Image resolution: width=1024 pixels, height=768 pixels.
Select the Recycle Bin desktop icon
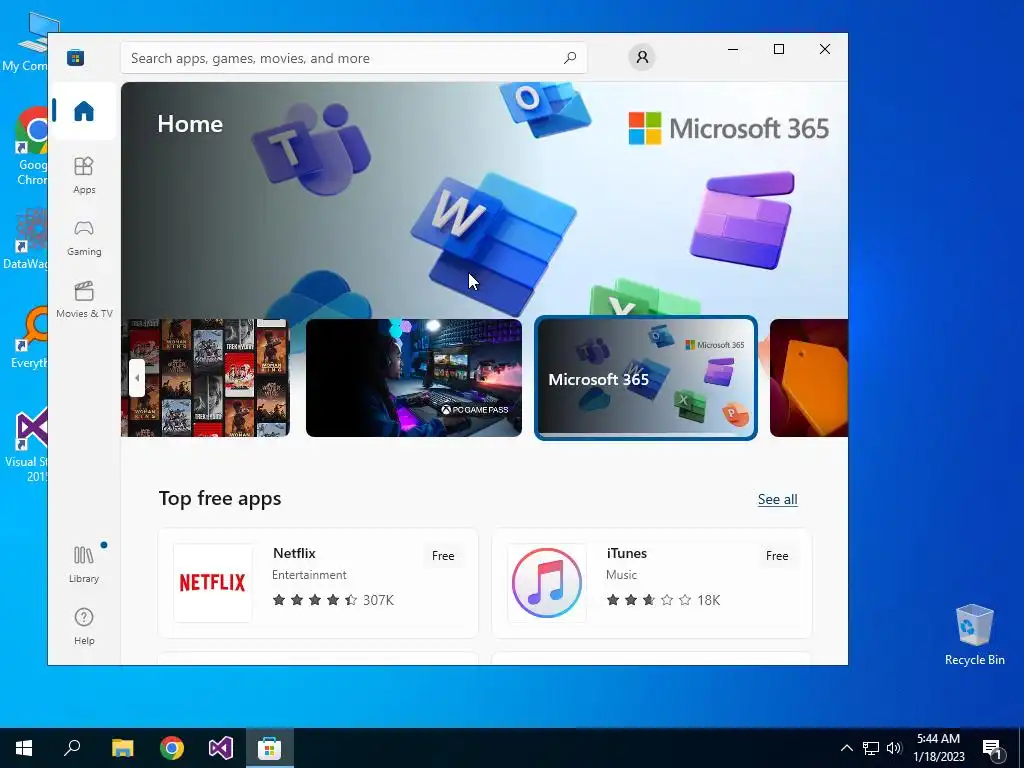[974, 634]
